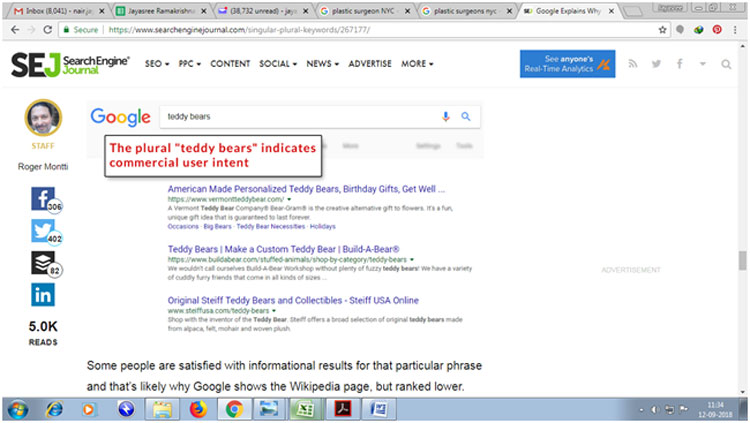Switch to plastic surgeon NYC tab

pyautogui.click(x=364, y=11)
